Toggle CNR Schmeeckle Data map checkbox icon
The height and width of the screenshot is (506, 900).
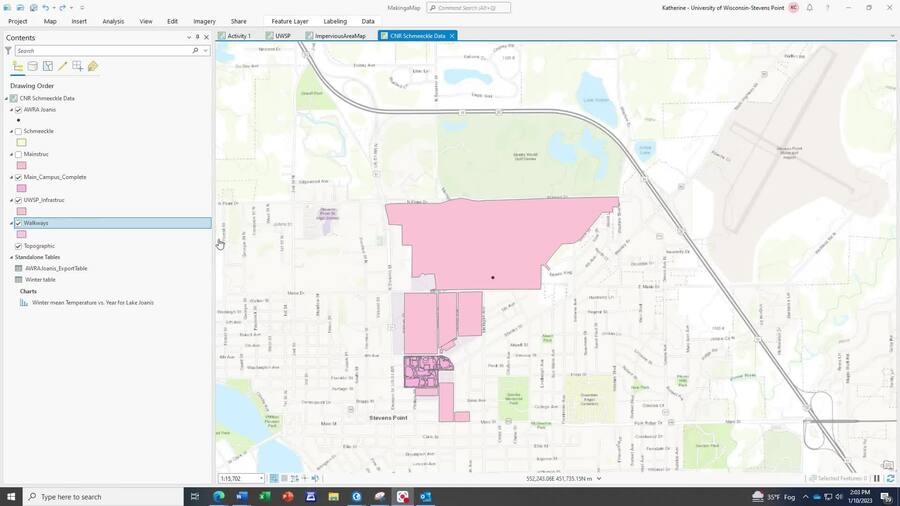(14, 99)
